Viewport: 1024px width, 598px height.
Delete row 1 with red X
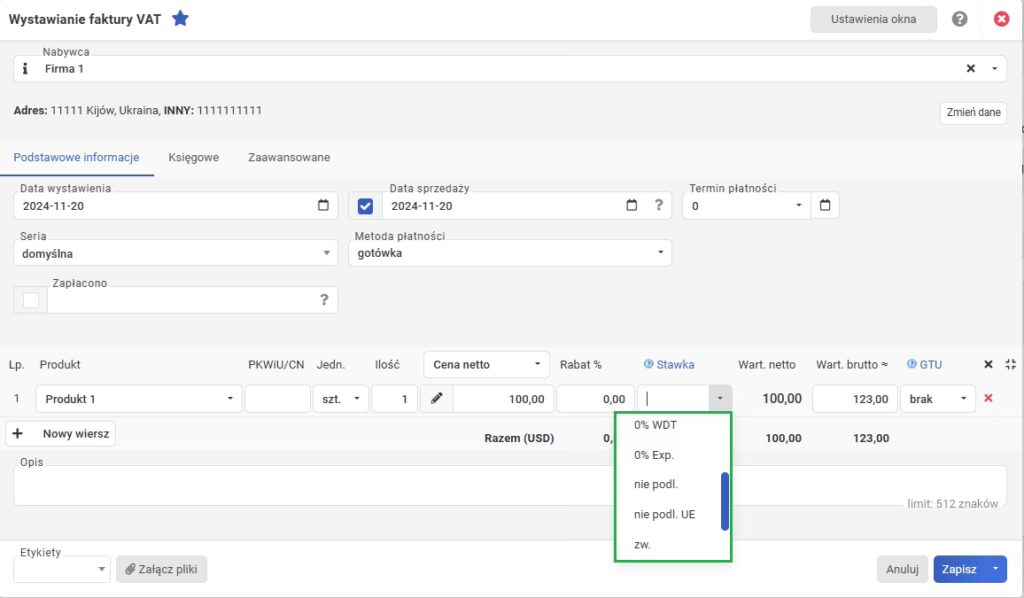tap(989, 399)
